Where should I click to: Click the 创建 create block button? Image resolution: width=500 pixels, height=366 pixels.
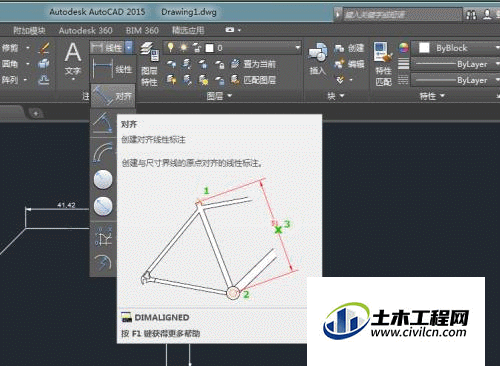pos(349,48)
